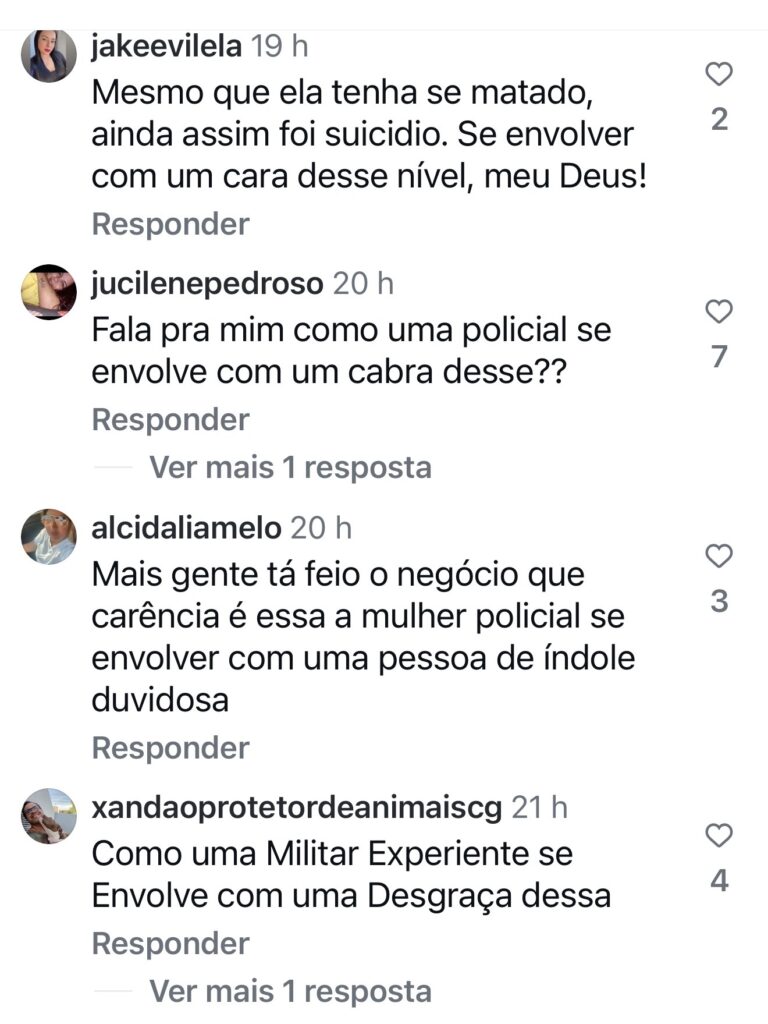Go to alcidaliamelo's profile by username
768x1024 pixels.
pyautogui.click(x=186, y=527)
